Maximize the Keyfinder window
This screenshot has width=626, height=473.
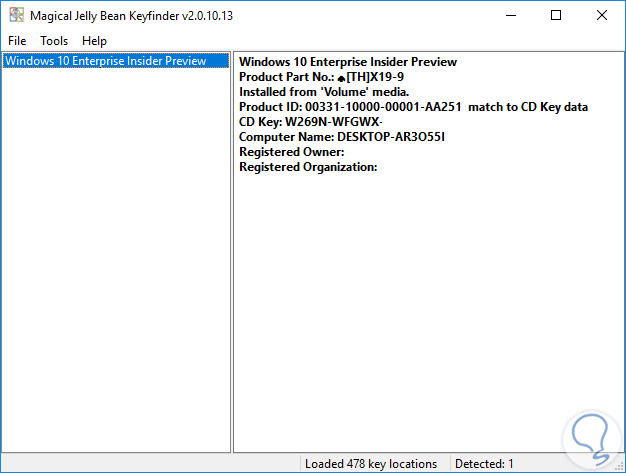pyautogui.click(x=556, y=16)
